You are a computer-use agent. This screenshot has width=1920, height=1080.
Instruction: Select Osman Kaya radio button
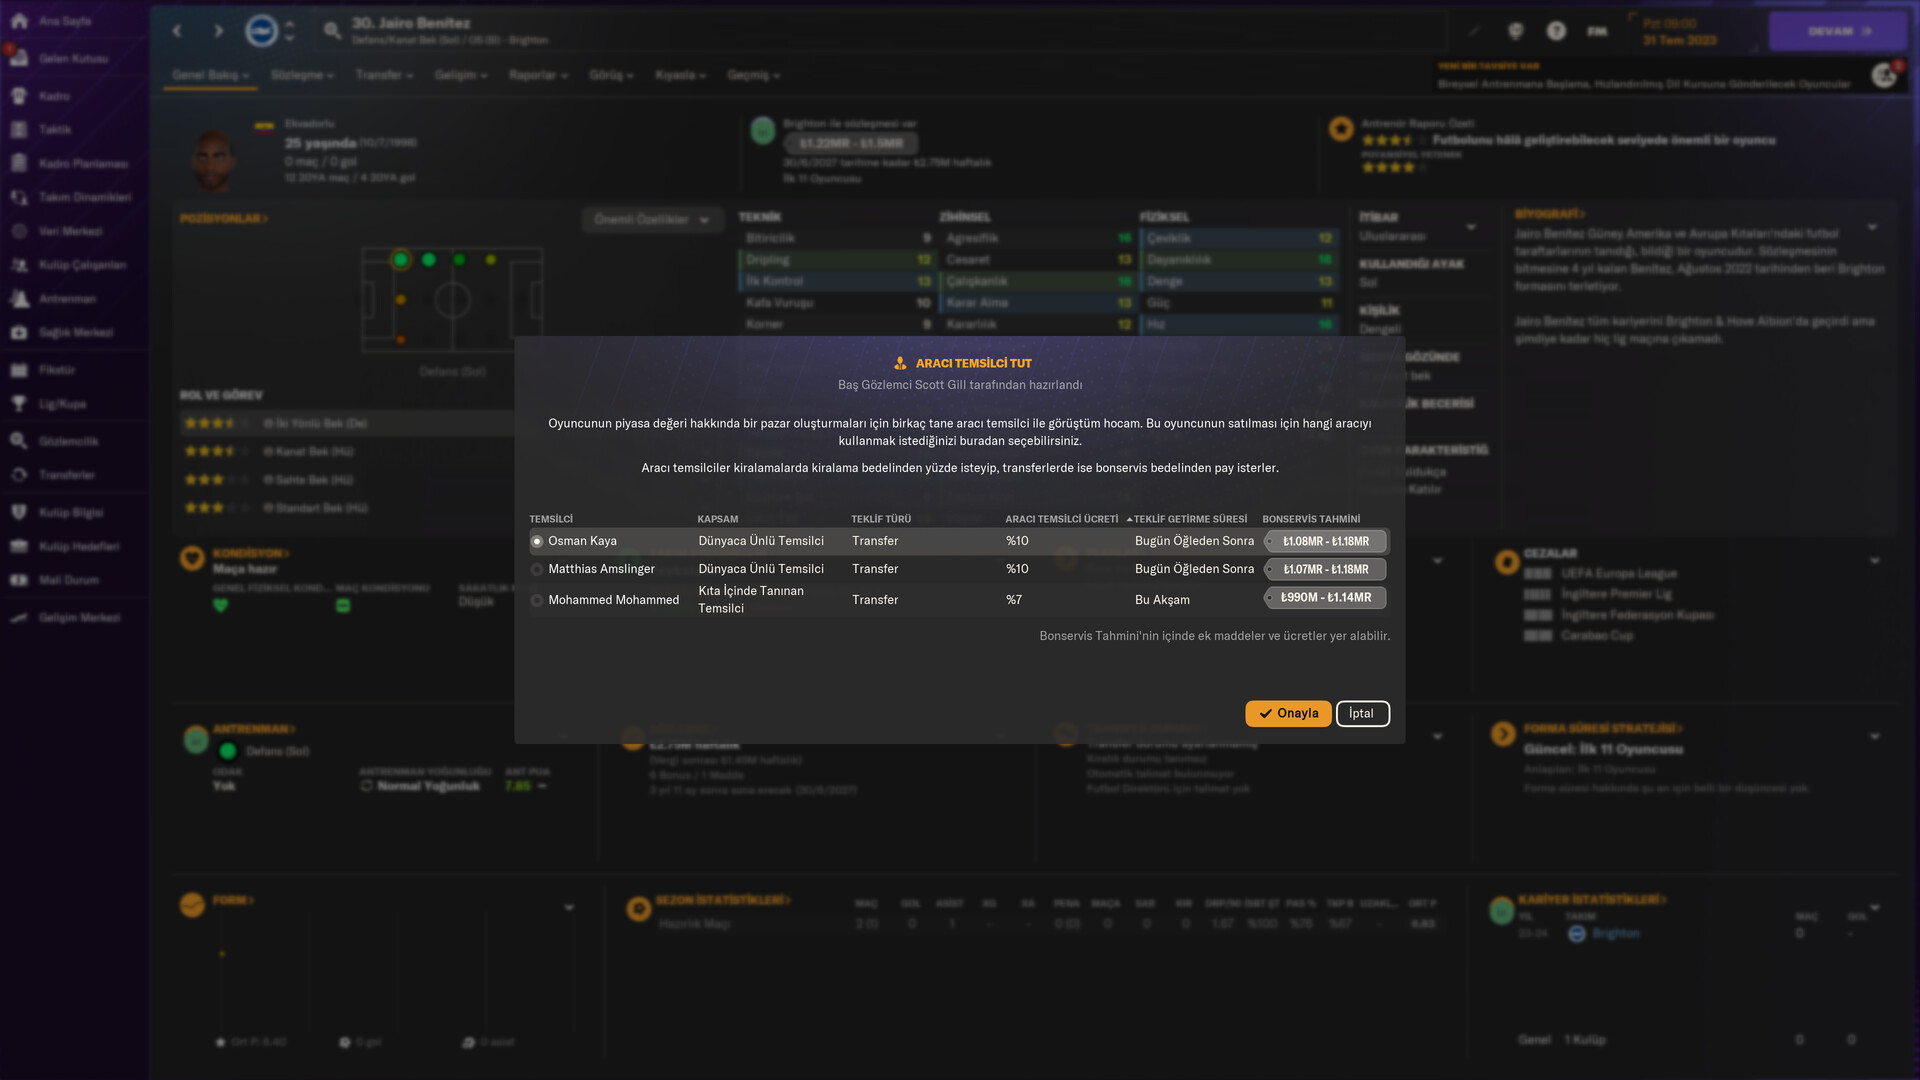coord(537,541)
